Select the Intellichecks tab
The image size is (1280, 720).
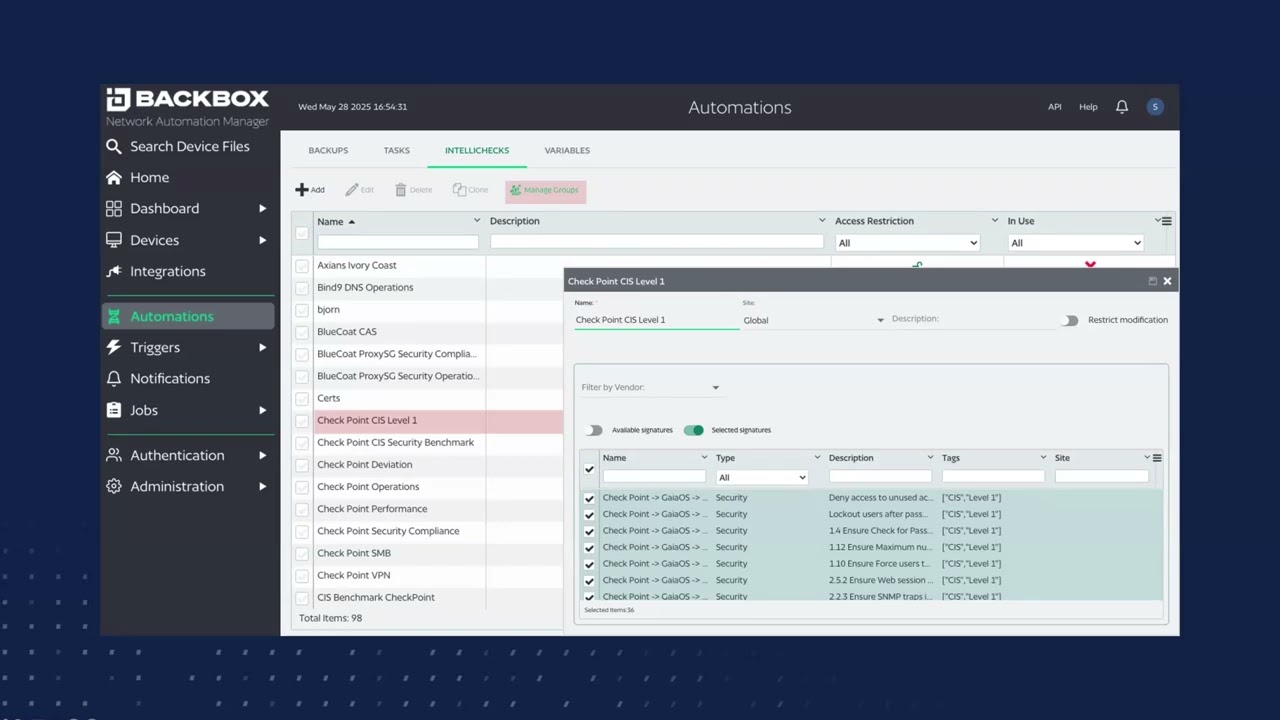click(477, 150)
